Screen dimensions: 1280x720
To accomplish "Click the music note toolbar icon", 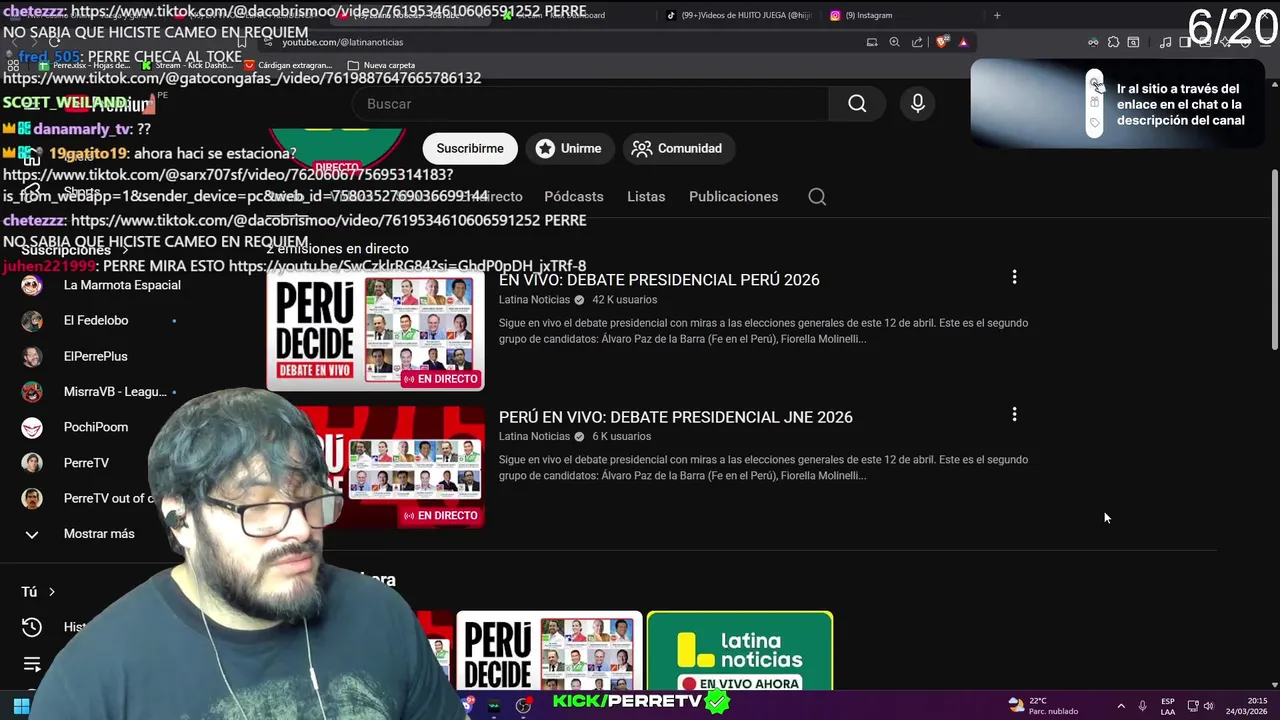I will click(1165, 42).
